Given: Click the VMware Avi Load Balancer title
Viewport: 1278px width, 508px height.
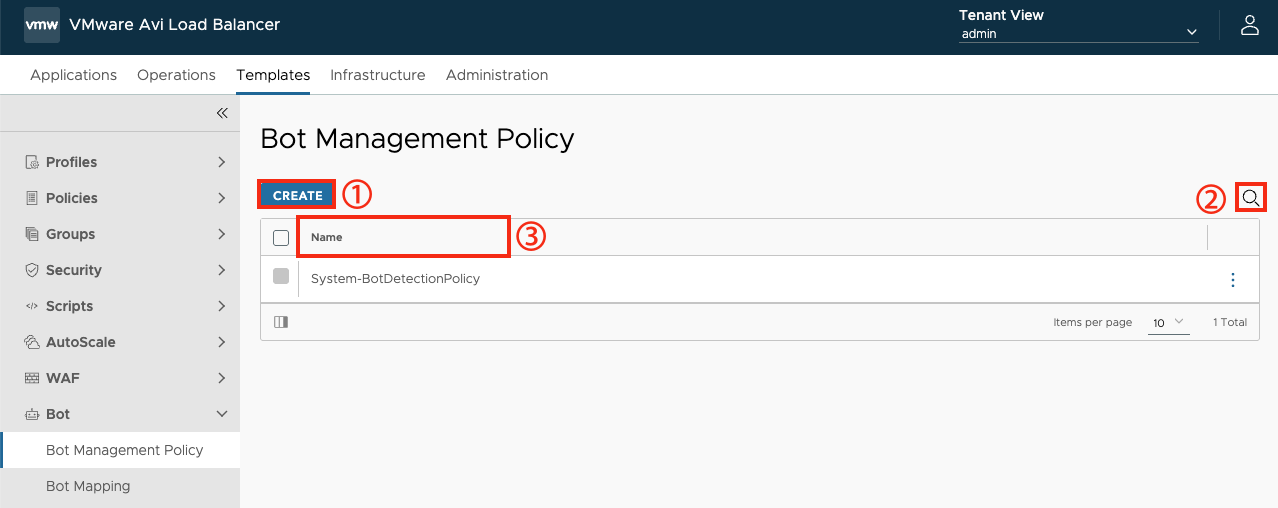Looking at the screenshot, I should coord(175,25).
